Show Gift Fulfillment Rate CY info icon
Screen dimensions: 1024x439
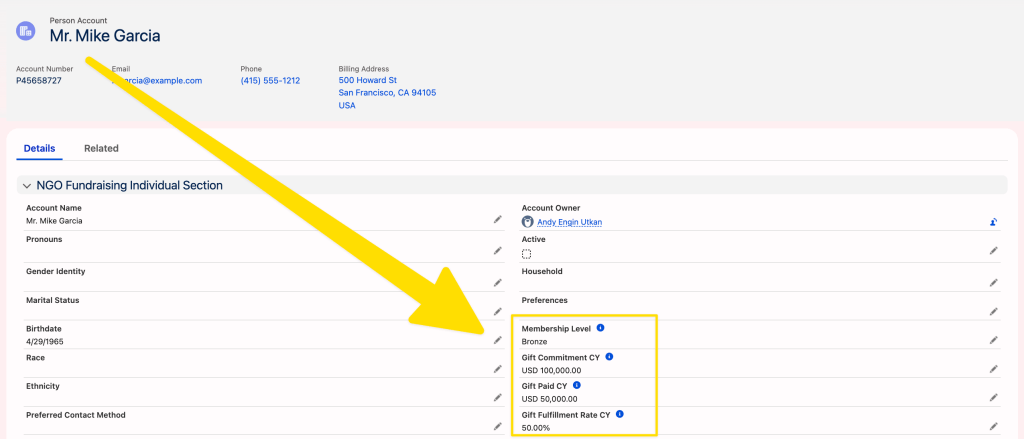click(620, 414)
